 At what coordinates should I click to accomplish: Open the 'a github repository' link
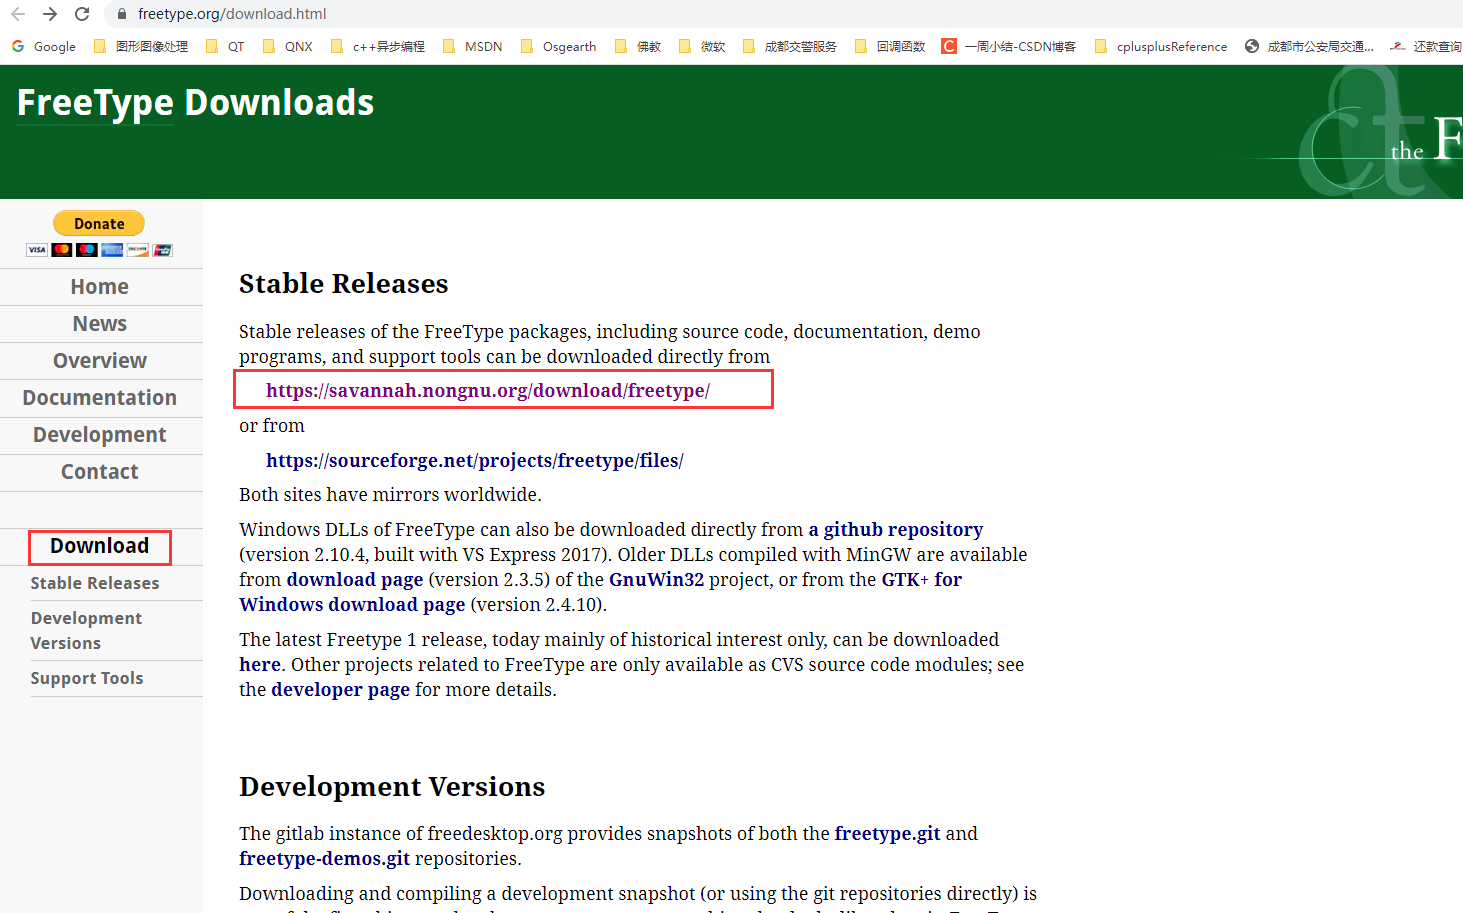[x=896, y=529]
